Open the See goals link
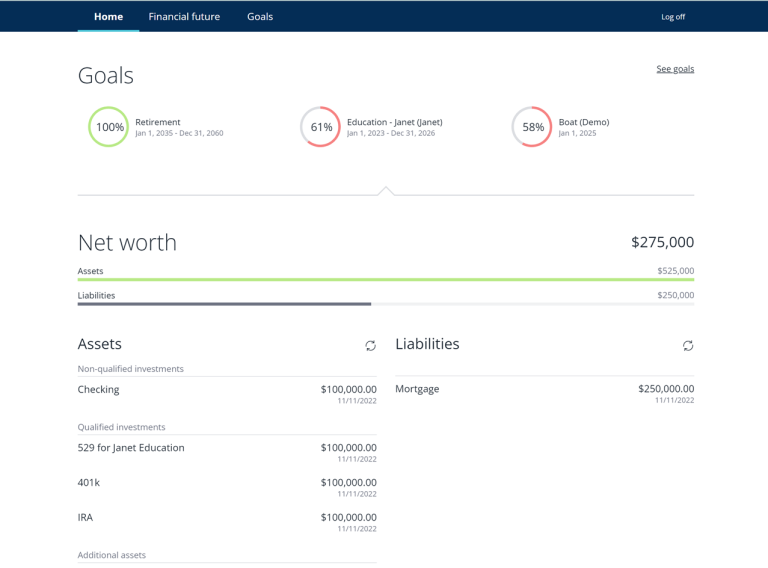 [675, 69]
